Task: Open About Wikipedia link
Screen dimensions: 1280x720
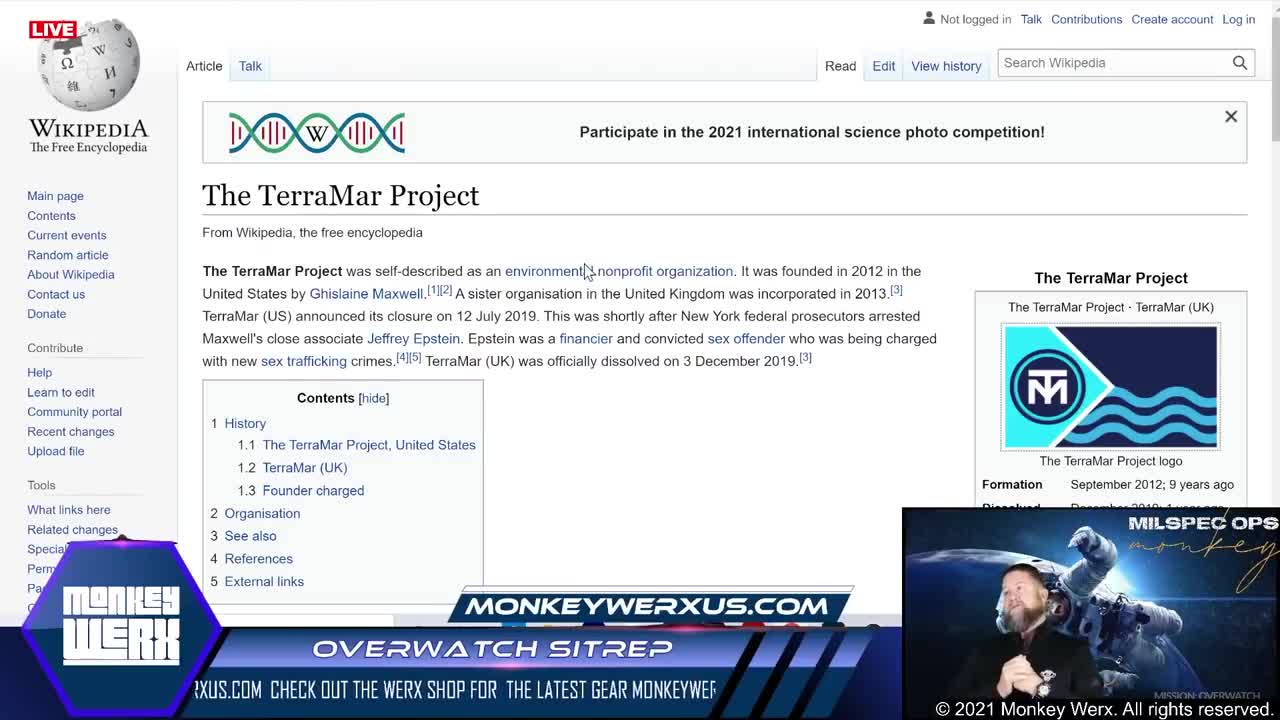Action: [x=70, y=274]
